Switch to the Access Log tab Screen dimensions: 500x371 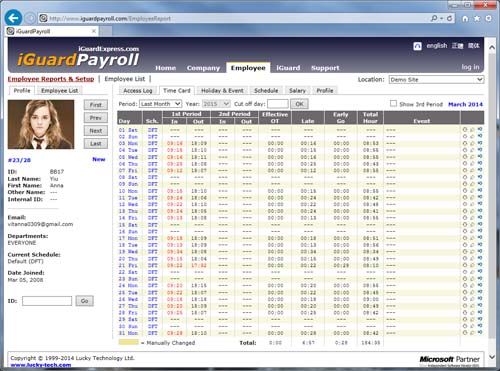tap(138, 90)
